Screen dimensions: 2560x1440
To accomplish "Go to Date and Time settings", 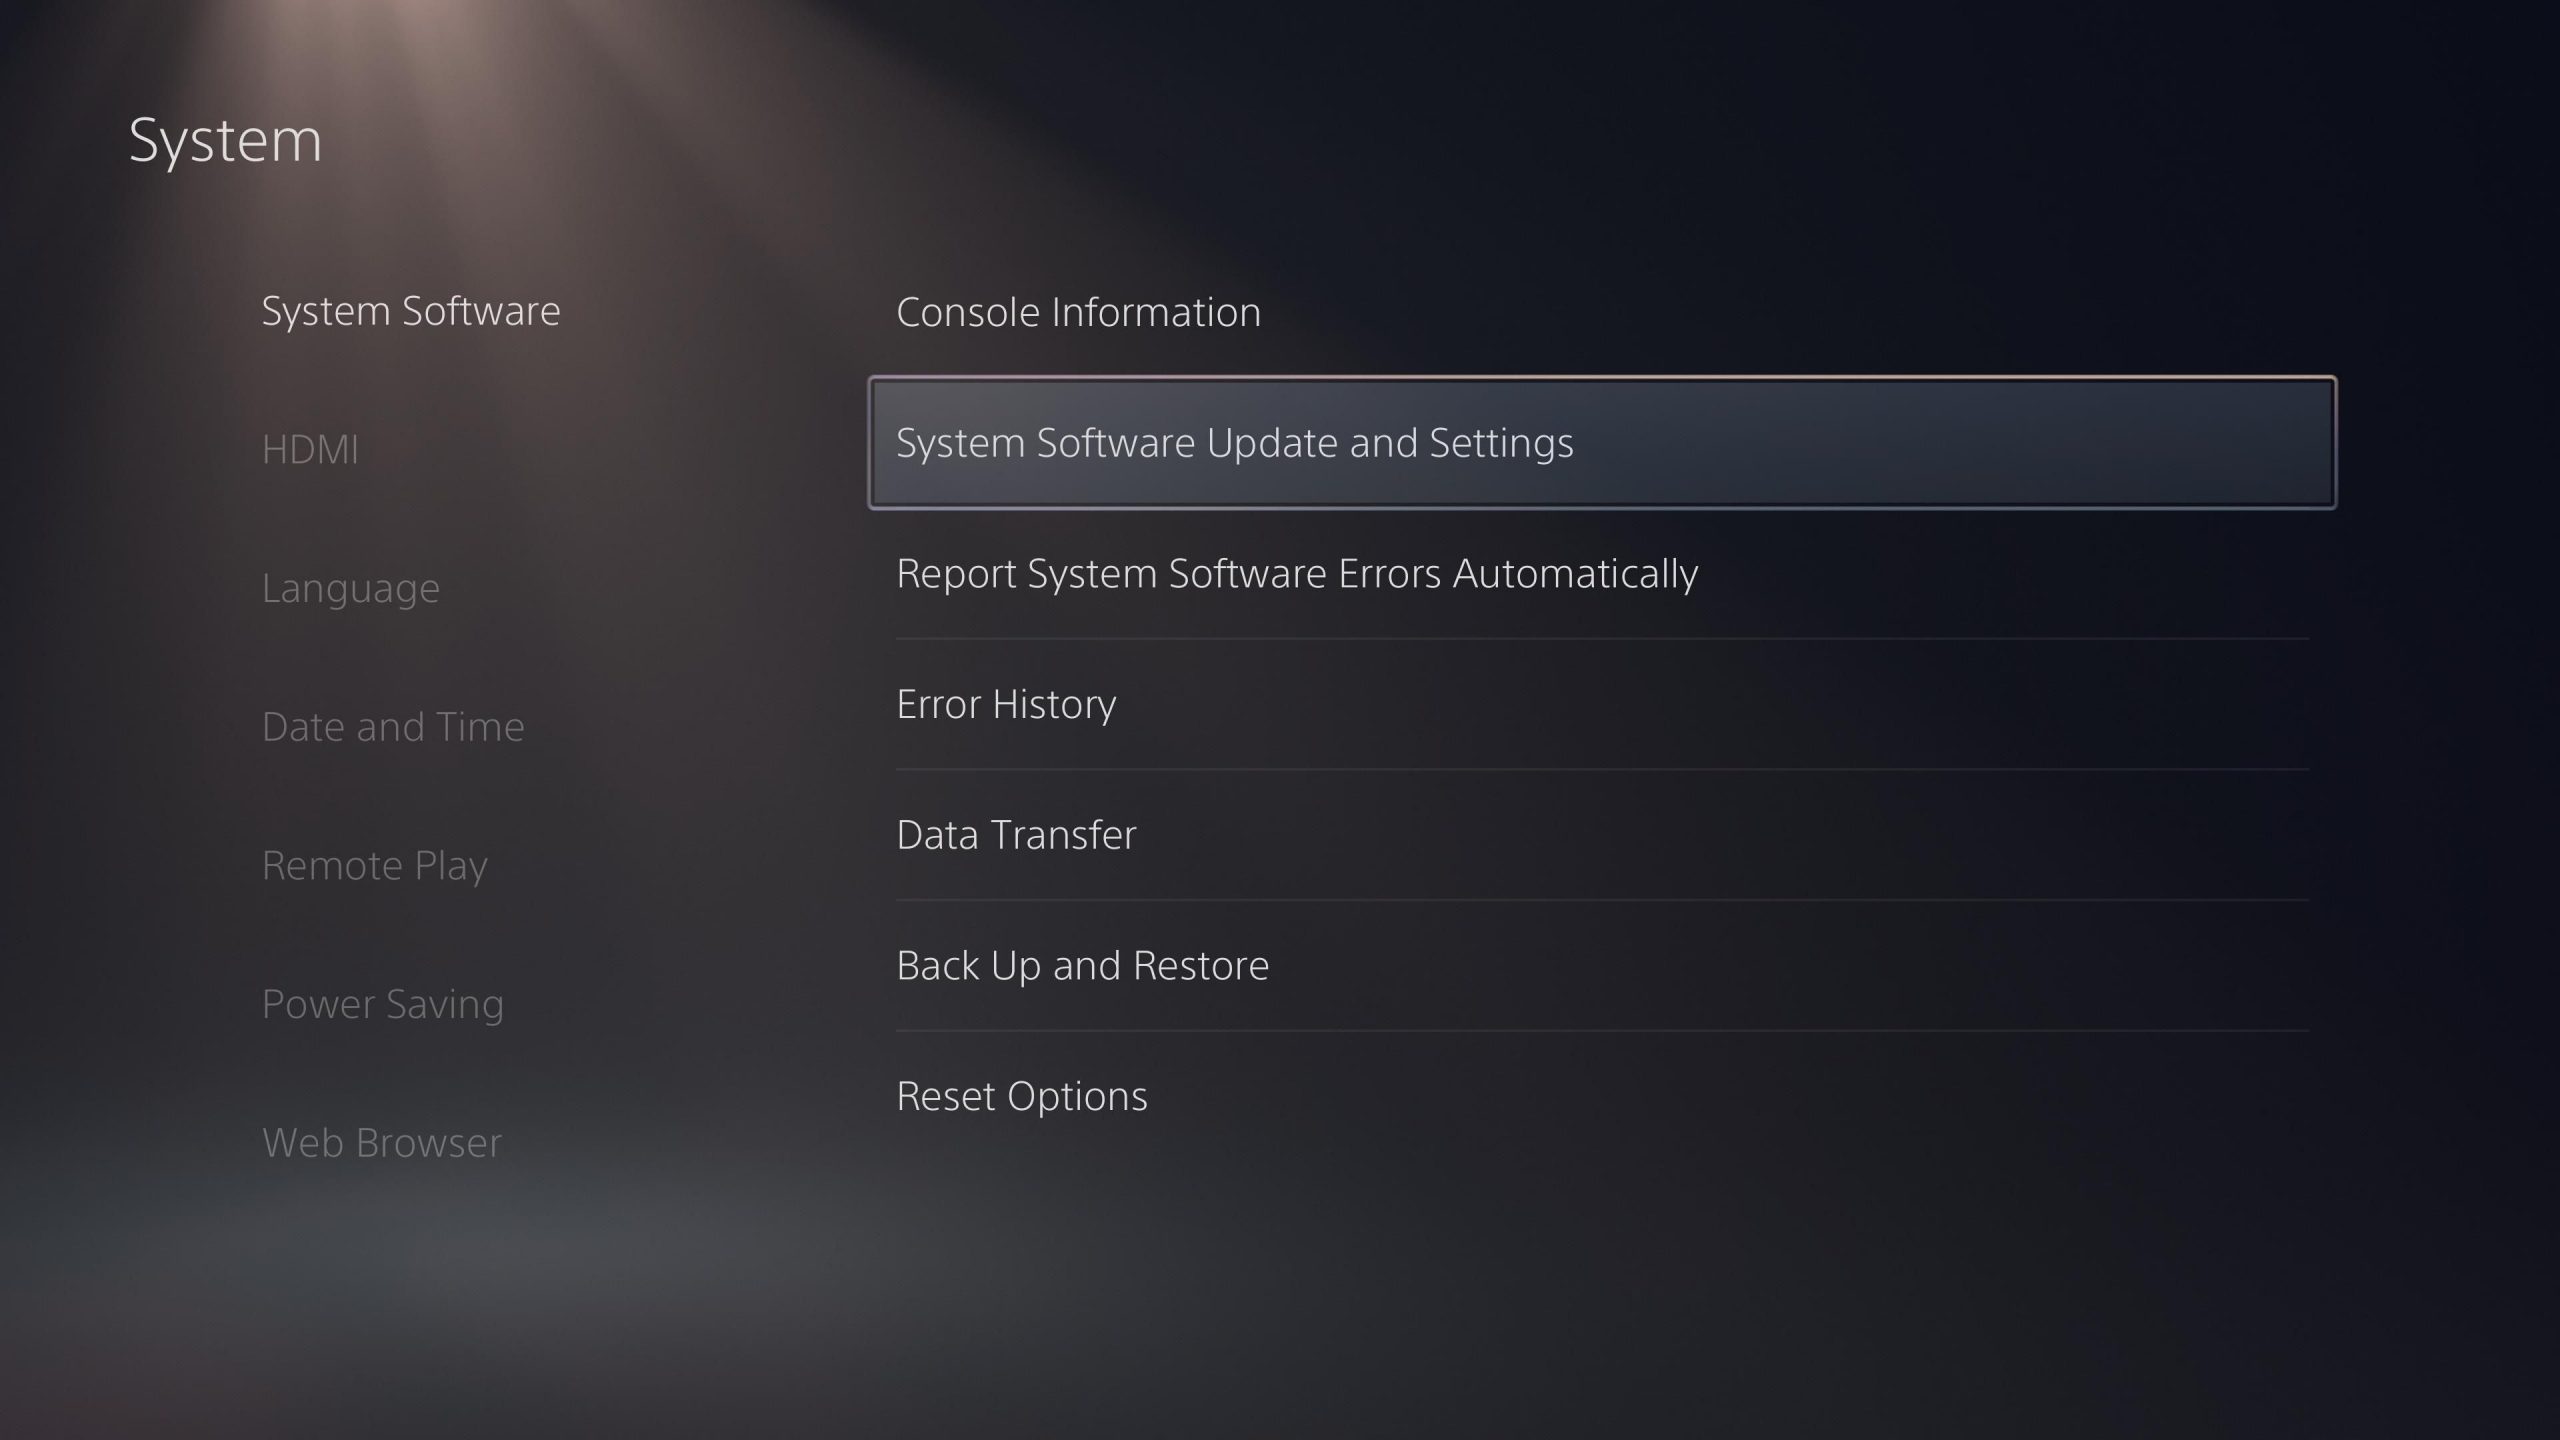I will (x=392, y=727).
